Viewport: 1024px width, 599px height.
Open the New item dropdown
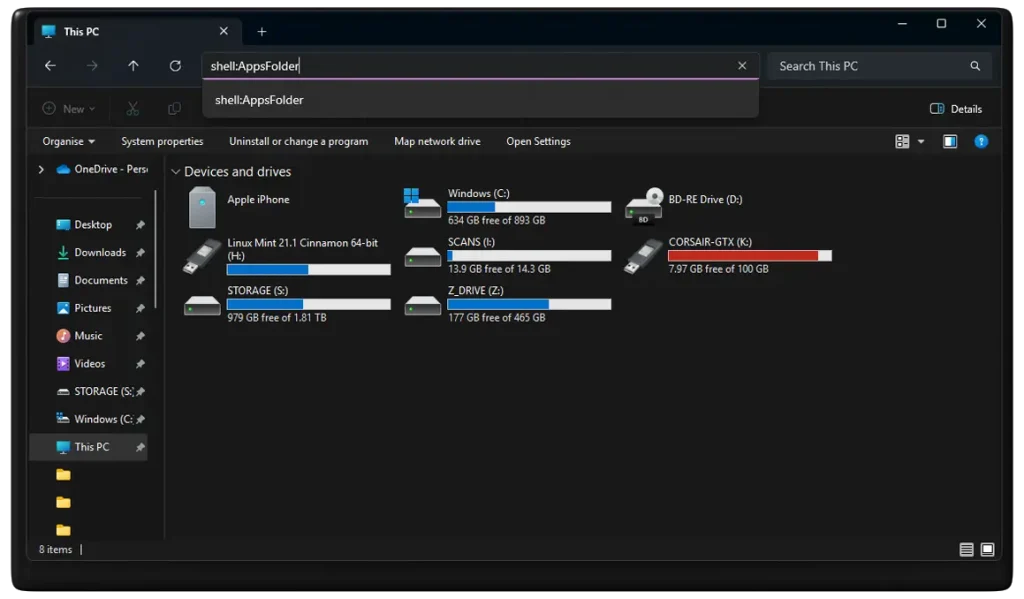pyautogui.click(x=69, y=108)
